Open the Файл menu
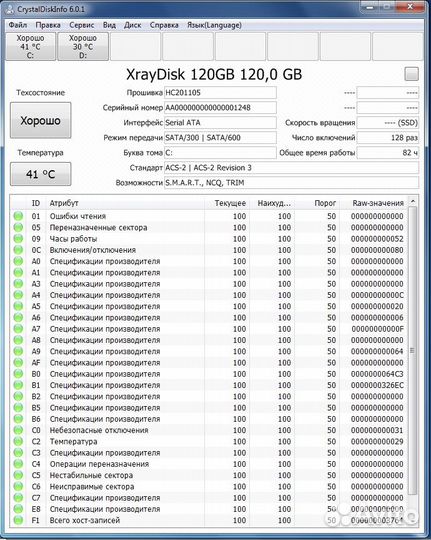 click(x=18, y=25)
